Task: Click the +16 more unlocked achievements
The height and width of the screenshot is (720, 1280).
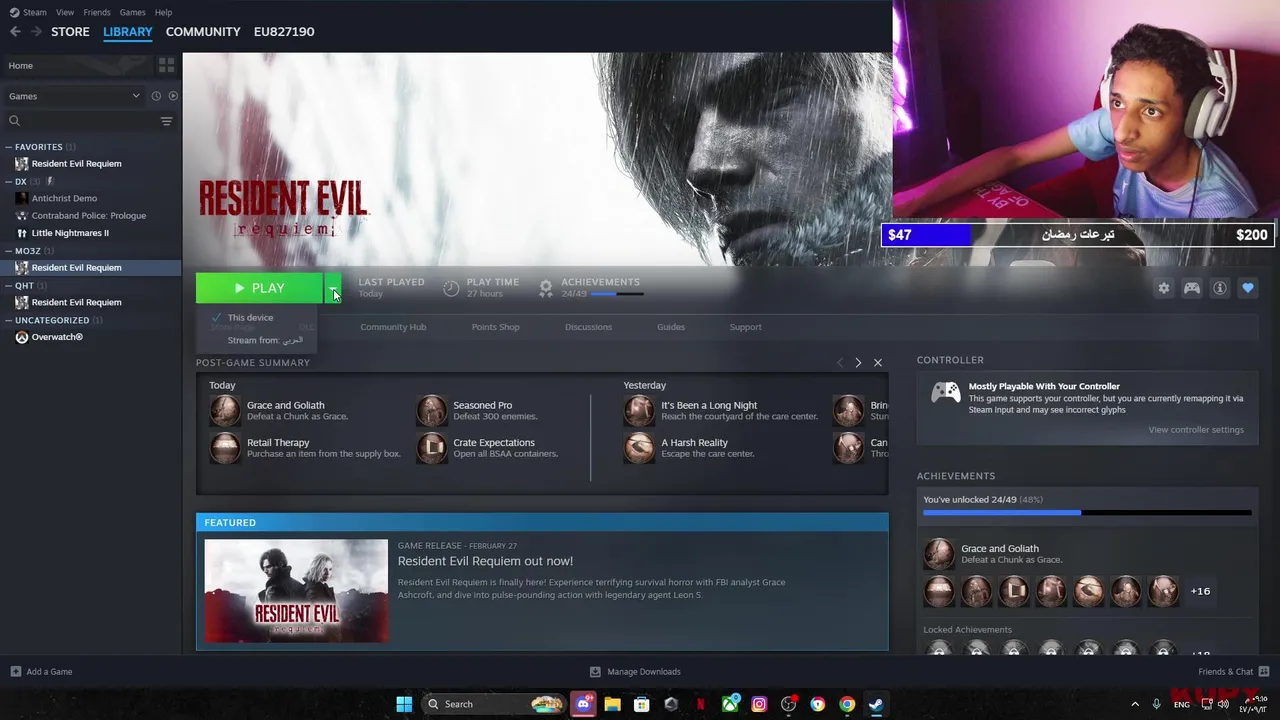Action: [x=1200, y=591]
